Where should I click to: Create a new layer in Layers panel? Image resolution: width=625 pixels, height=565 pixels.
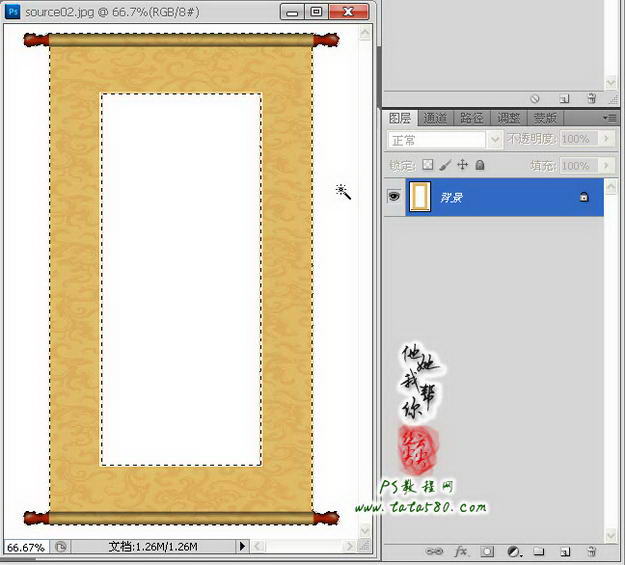click(565, 551)
